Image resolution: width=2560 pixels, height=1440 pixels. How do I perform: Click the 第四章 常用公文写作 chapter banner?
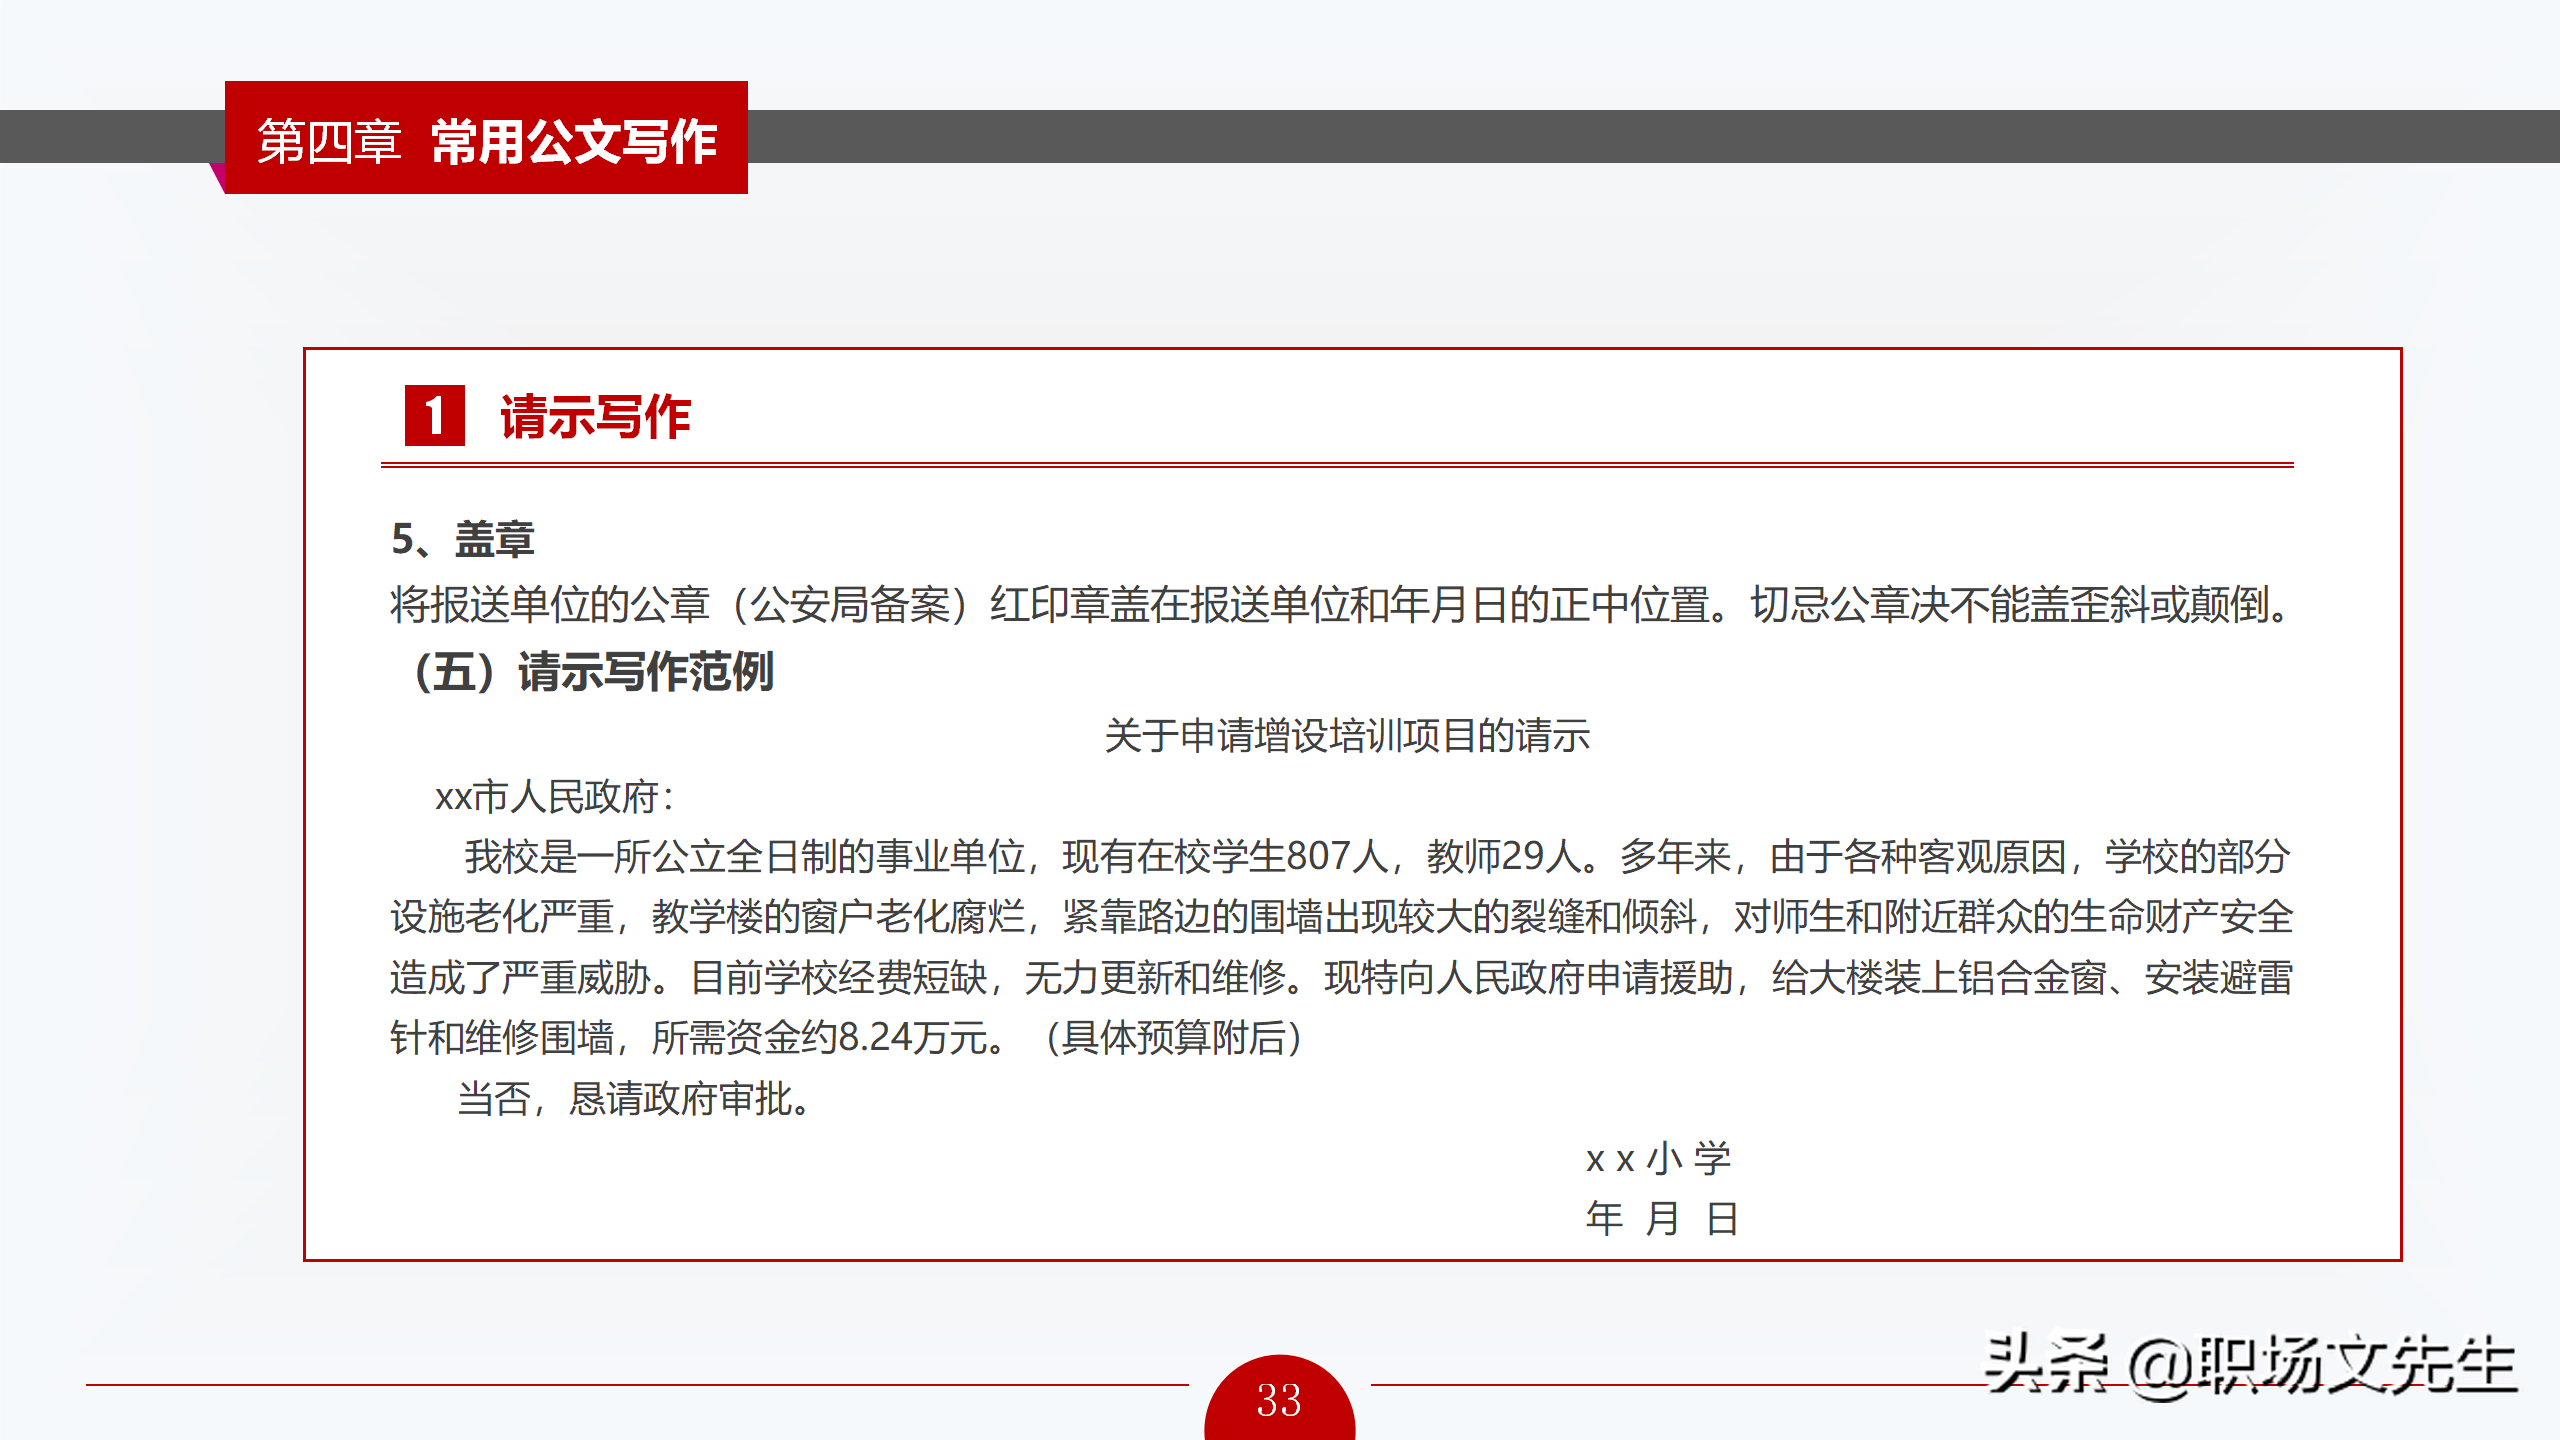pos(486,139)
